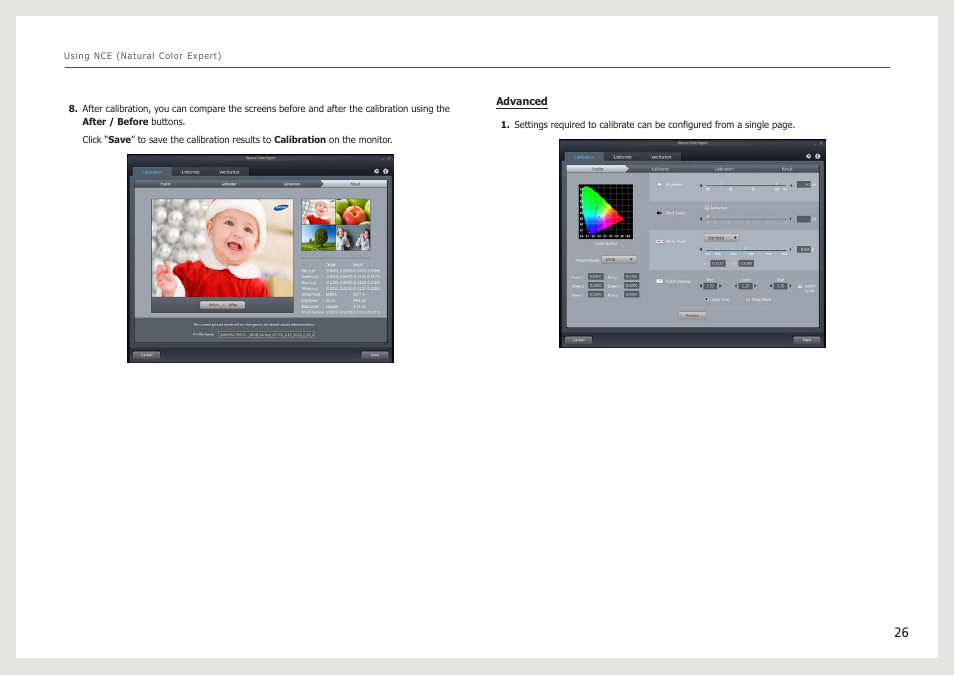Open settings gear in the right Advanced window
Screen dimensions: 954x675
click(x=809, y=156)
